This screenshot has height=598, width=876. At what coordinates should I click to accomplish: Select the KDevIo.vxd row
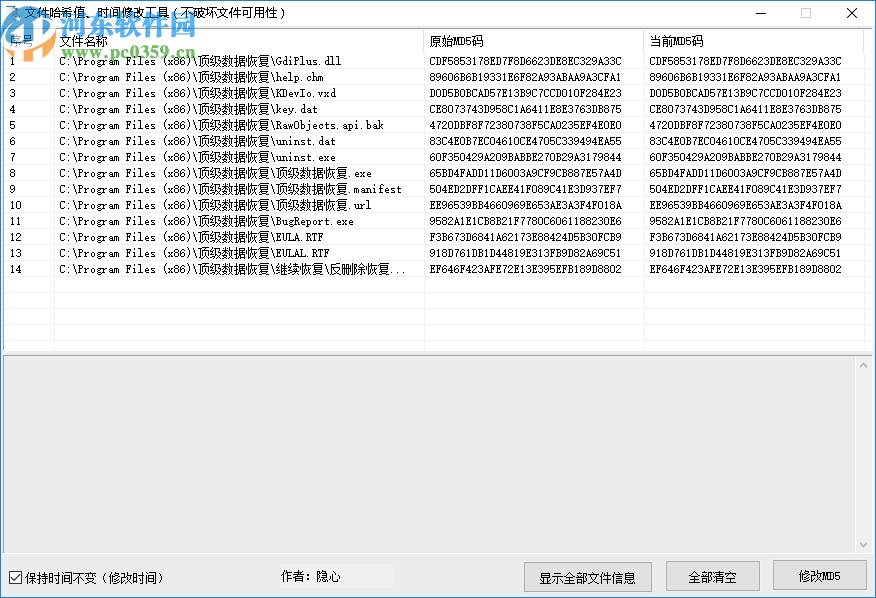[x=200, y=92]
